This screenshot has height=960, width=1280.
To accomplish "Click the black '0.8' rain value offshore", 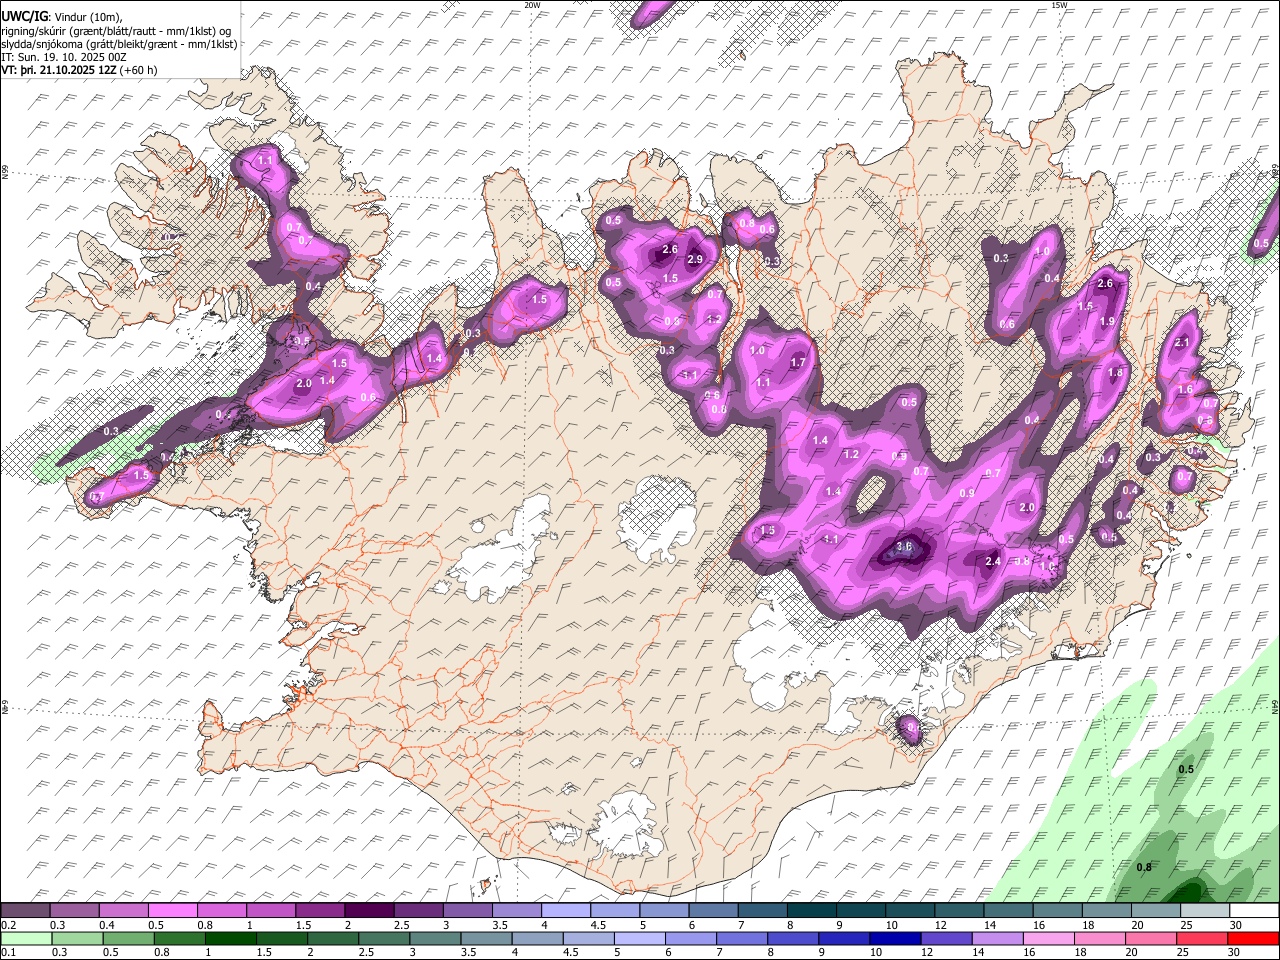I will tap(1145, 867).
